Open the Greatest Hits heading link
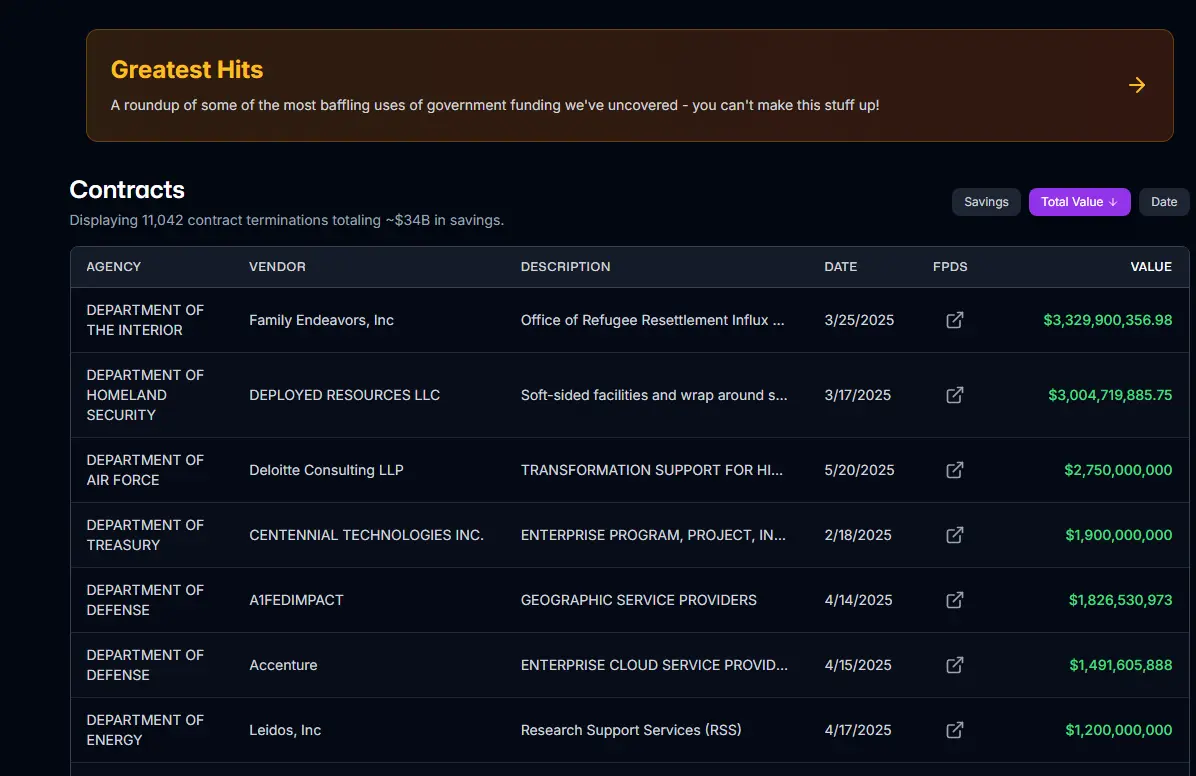1196x776 pixels. point(187,70)
